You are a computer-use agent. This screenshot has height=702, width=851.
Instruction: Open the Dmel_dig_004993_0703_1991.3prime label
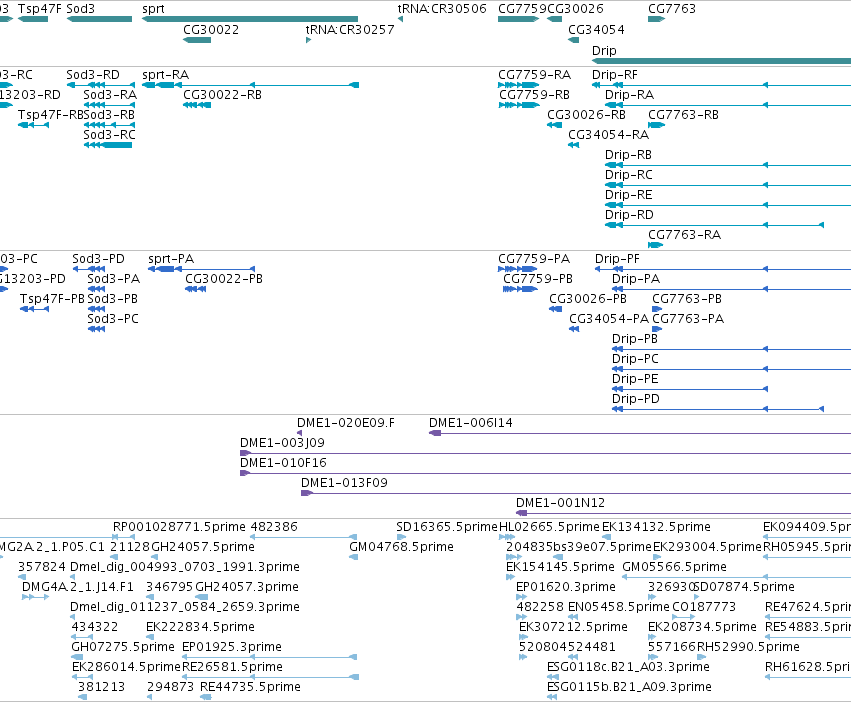185,567
